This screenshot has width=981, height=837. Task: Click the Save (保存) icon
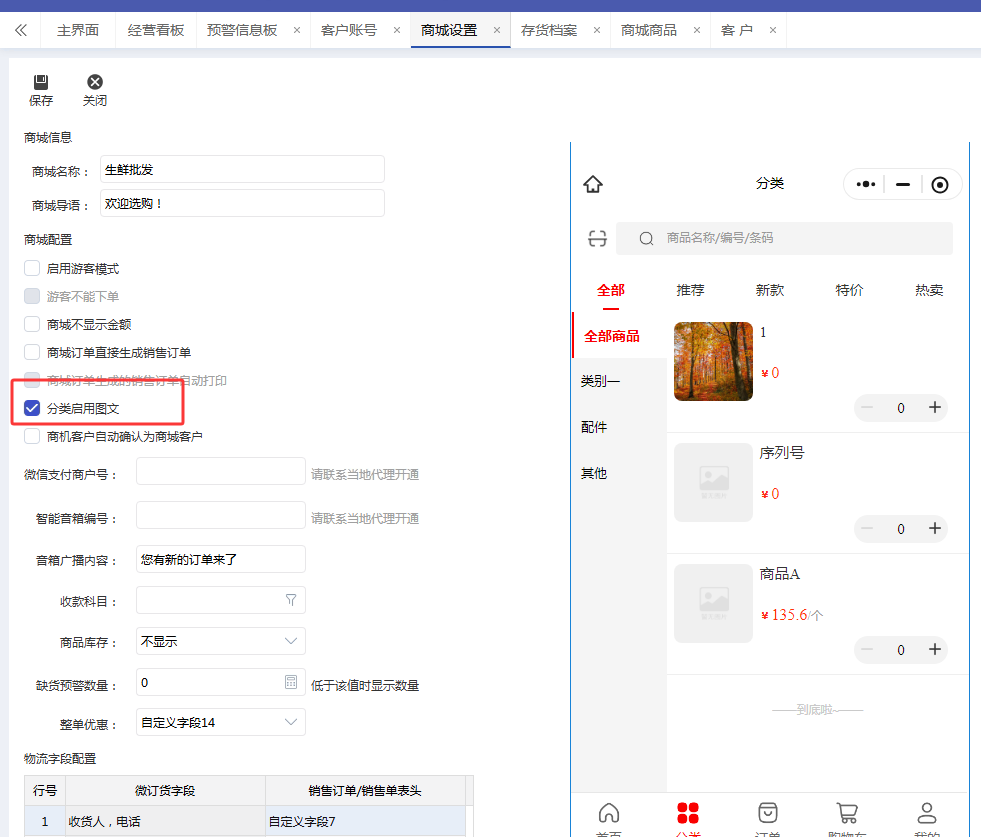point(41,82)
